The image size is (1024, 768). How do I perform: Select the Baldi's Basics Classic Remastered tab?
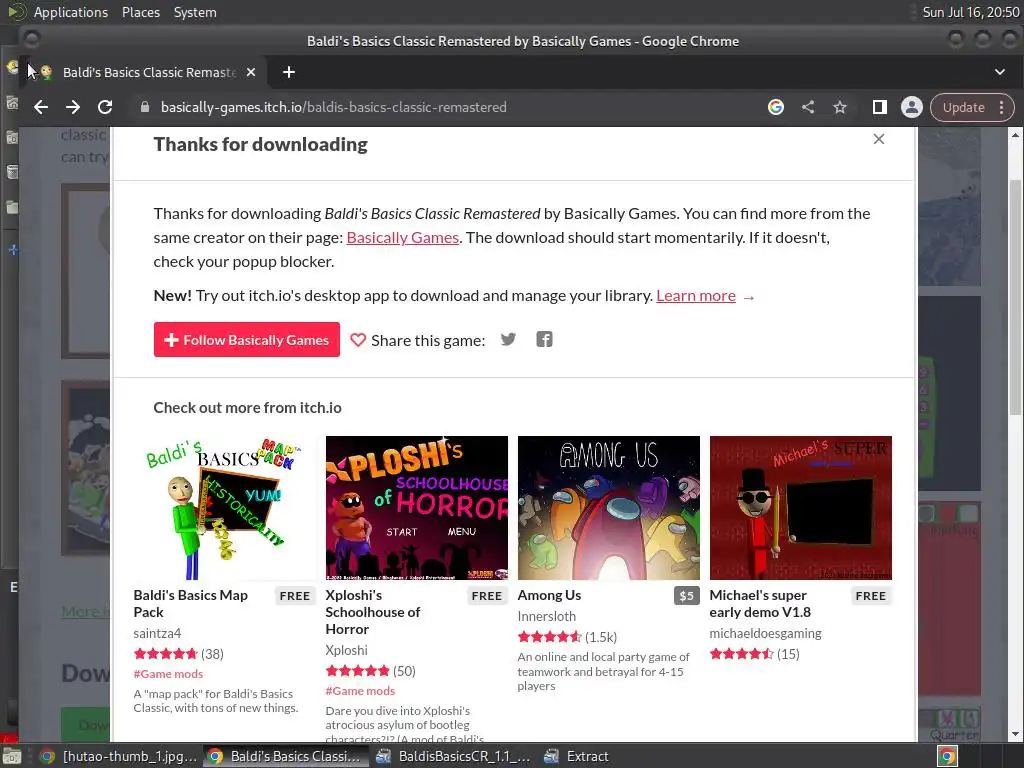coord(149,72)
